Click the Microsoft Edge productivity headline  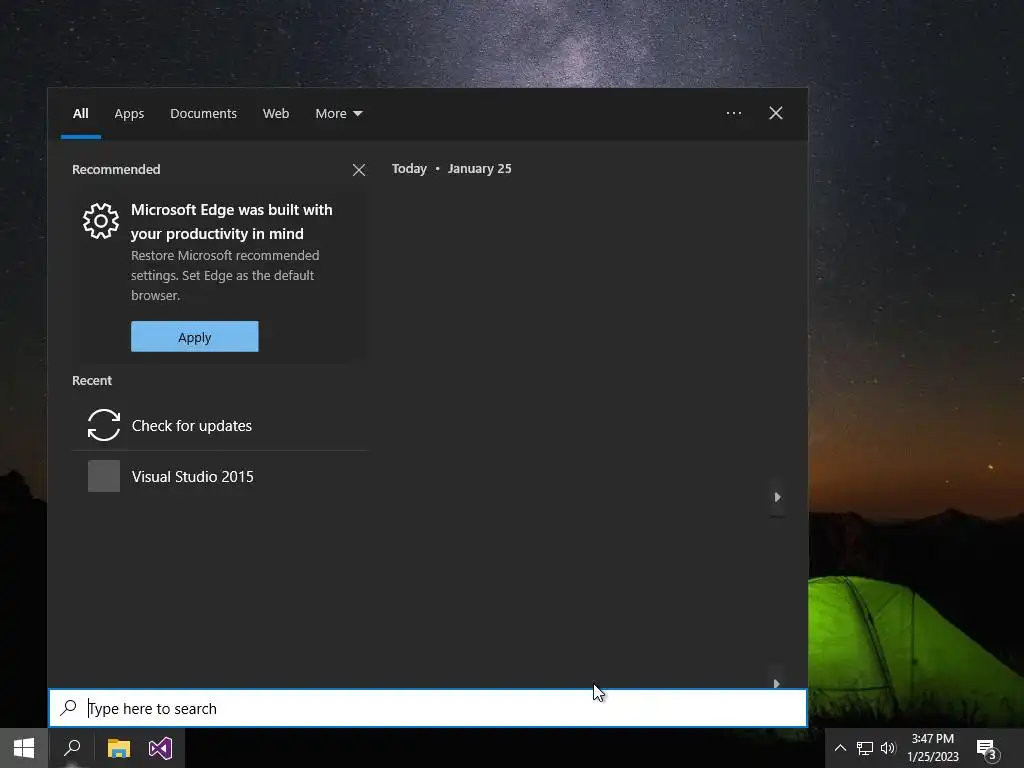point(232,221)
